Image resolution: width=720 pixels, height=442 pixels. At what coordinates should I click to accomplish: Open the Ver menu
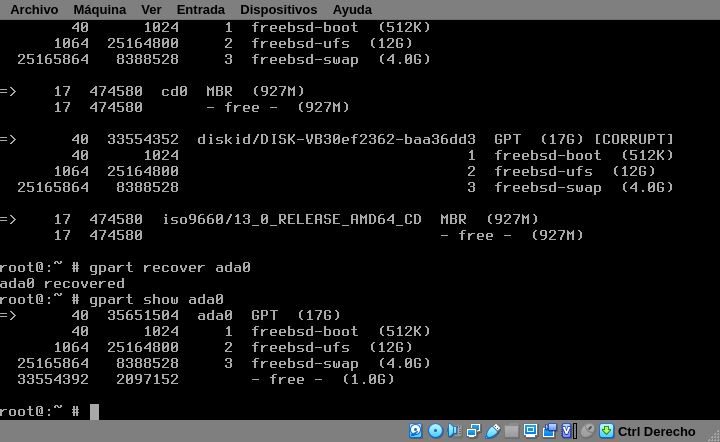pos(151,10)
